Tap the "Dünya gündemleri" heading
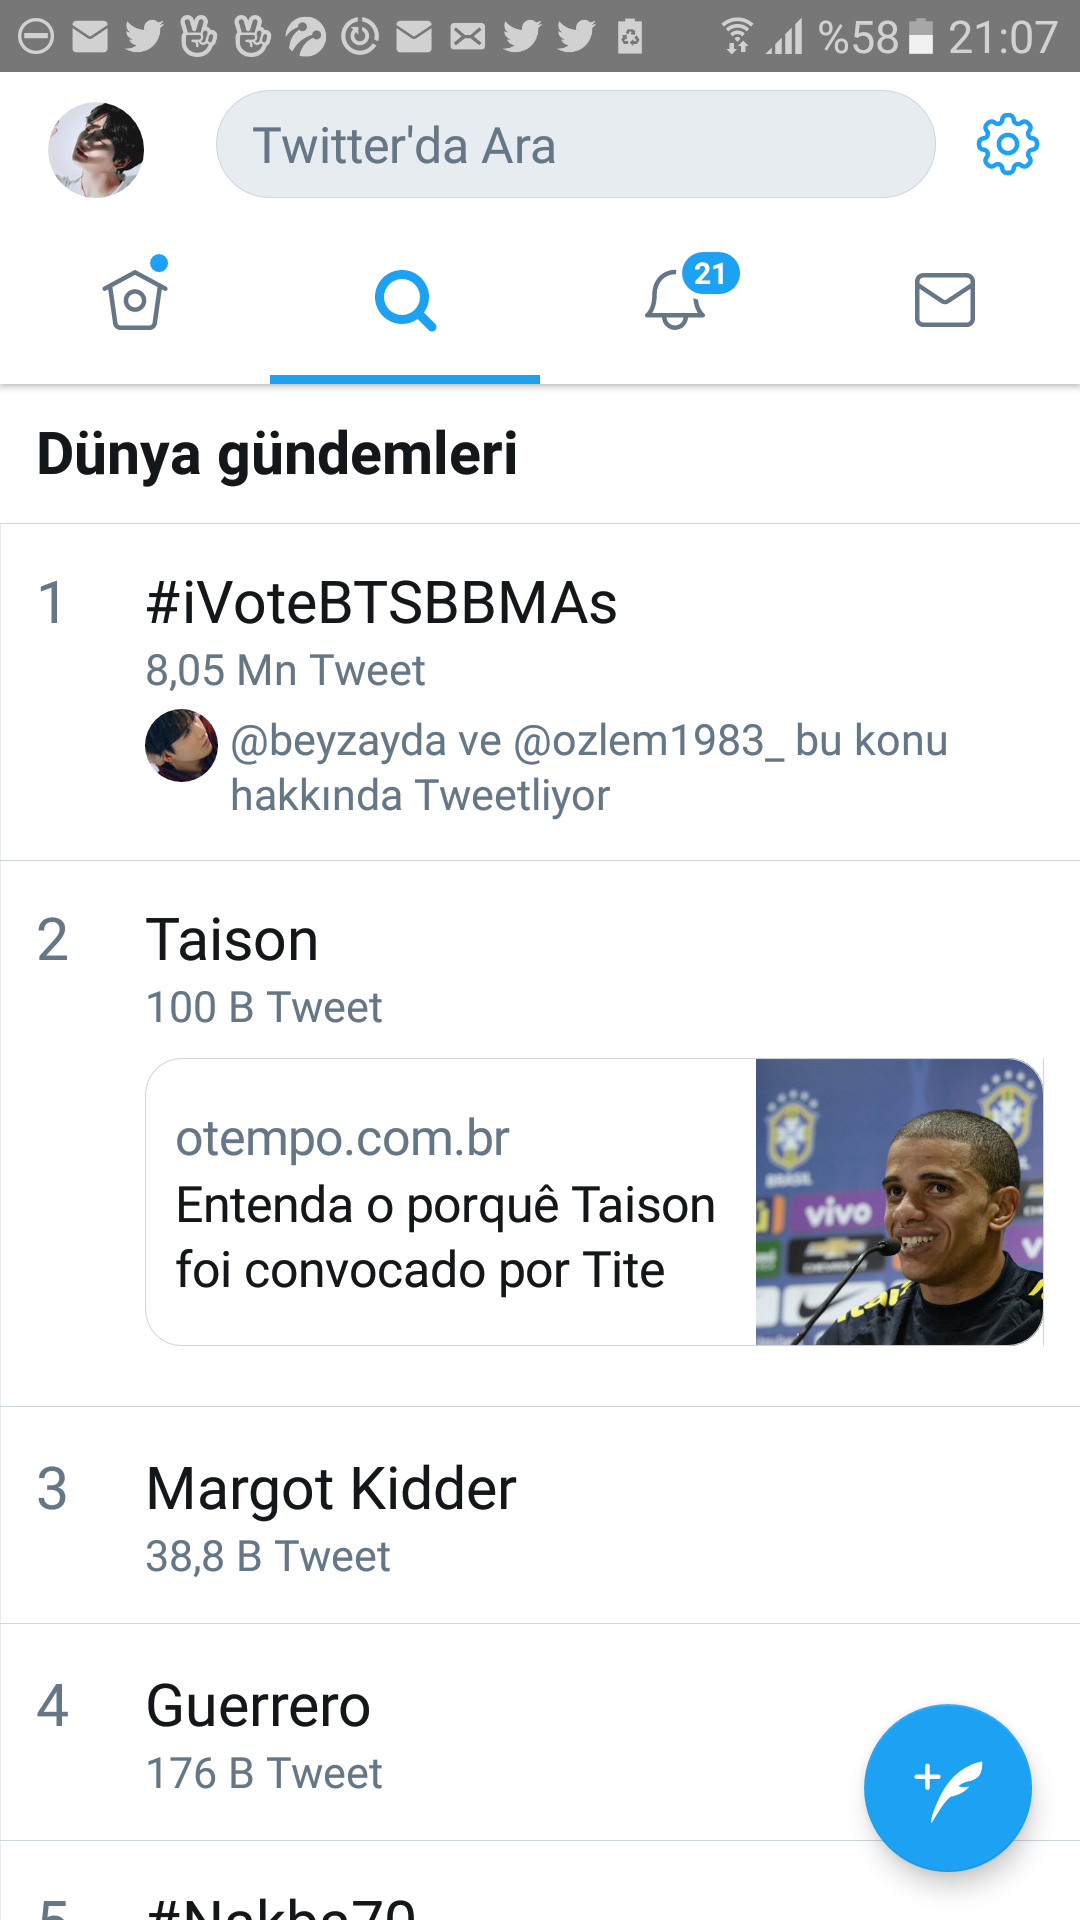 click(277, 454)
